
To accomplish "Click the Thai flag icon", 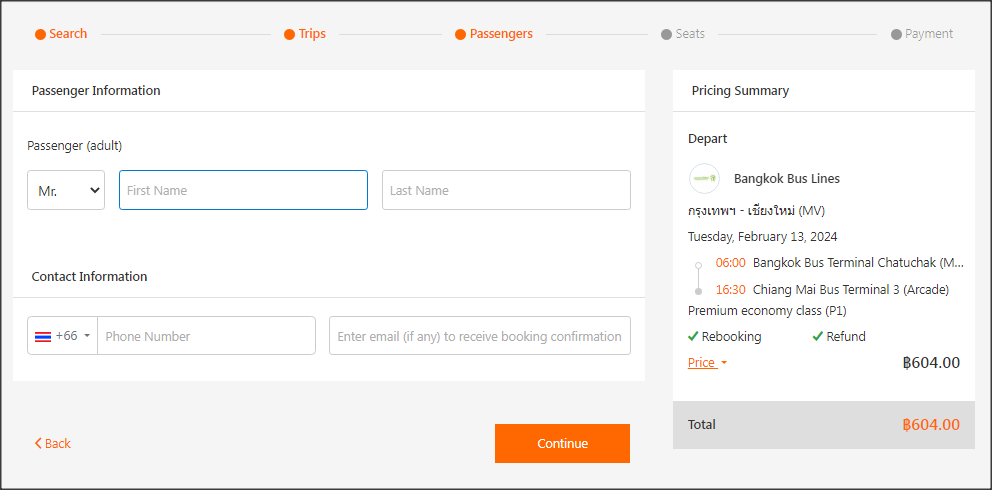I will 43,336.
